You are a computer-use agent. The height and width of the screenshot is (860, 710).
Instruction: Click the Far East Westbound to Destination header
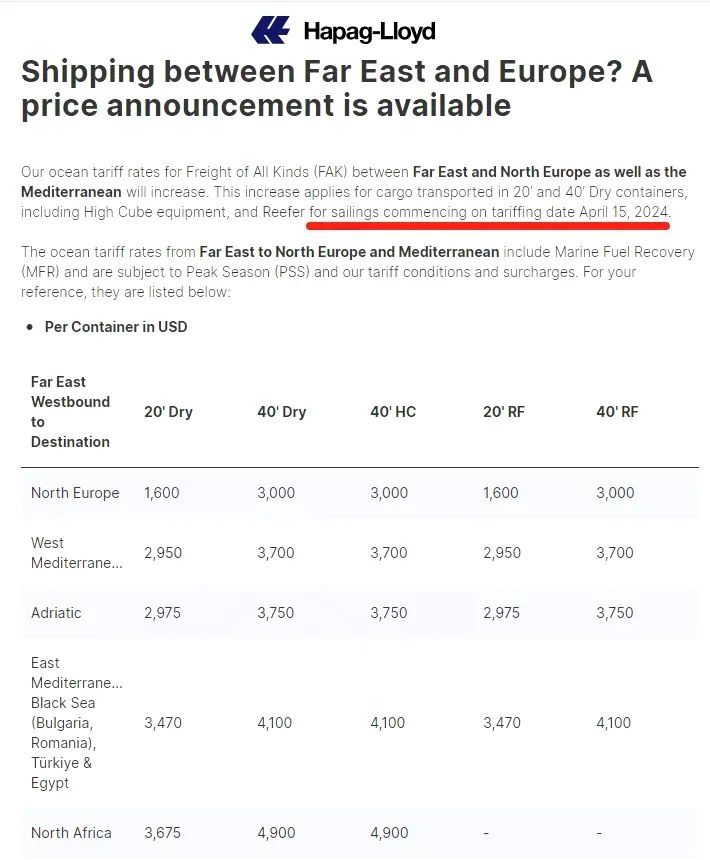tap(70, 412)
